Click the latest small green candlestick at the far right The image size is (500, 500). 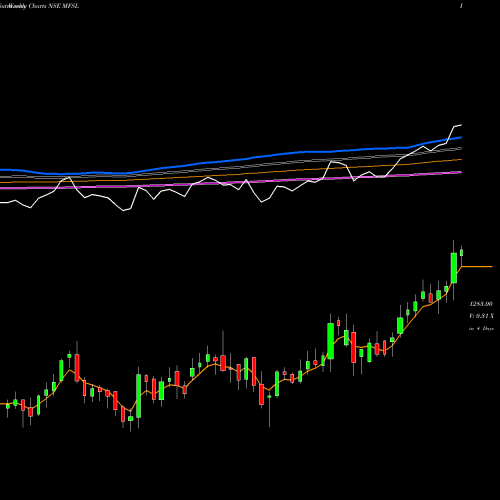point(462,252)
